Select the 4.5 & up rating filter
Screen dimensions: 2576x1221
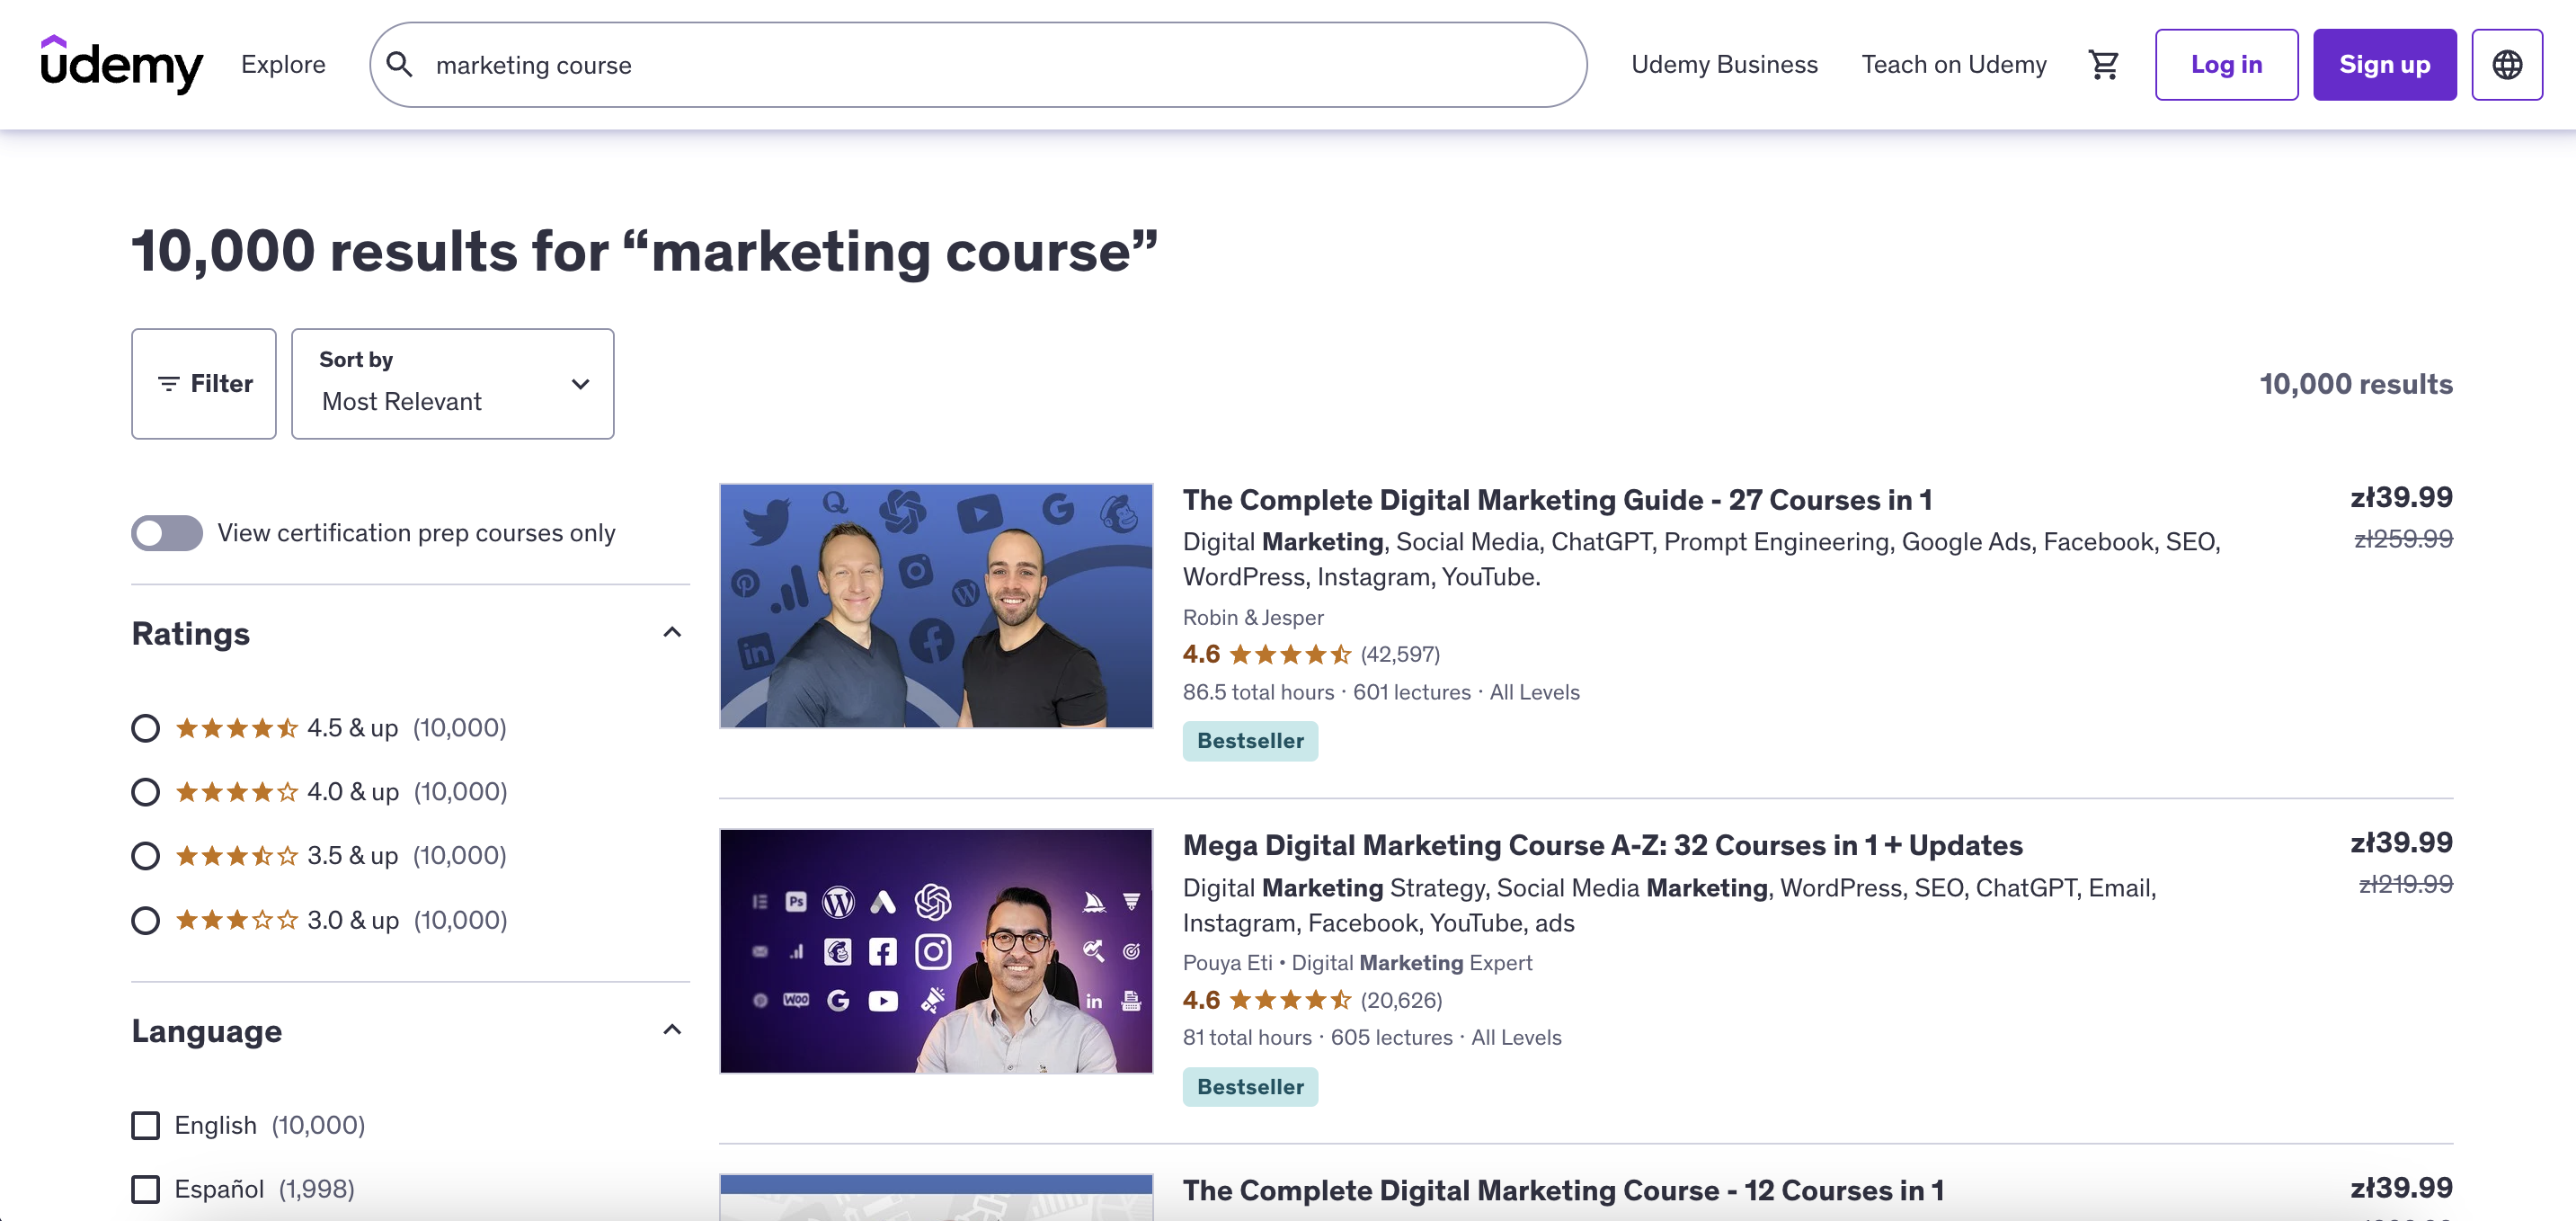(x=144, y=728)
